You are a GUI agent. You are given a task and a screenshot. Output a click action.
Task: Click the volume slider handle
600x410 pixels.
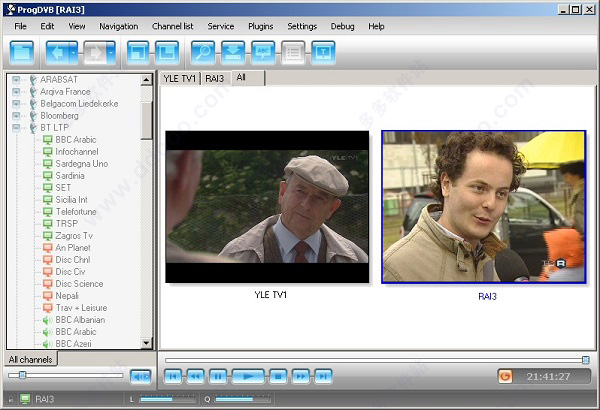click(x=23, y=375)
